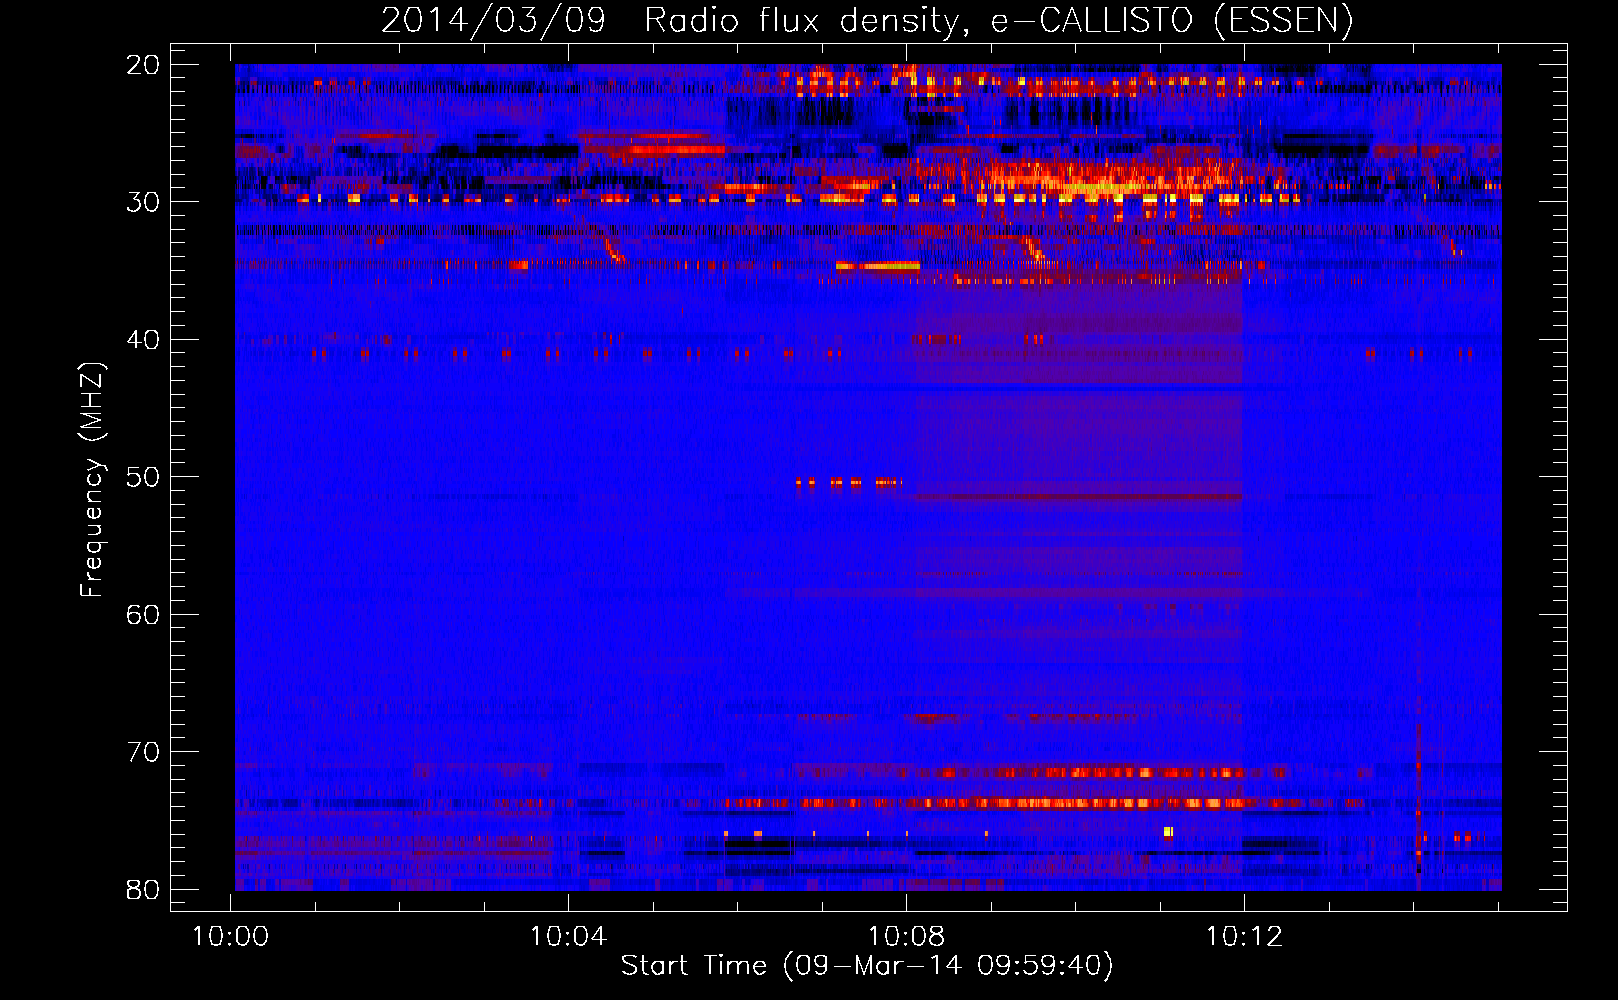Viewport: 1618px width, 1000px height.
Task: Click the '70' frequency tick label
Action: (143, 752)
